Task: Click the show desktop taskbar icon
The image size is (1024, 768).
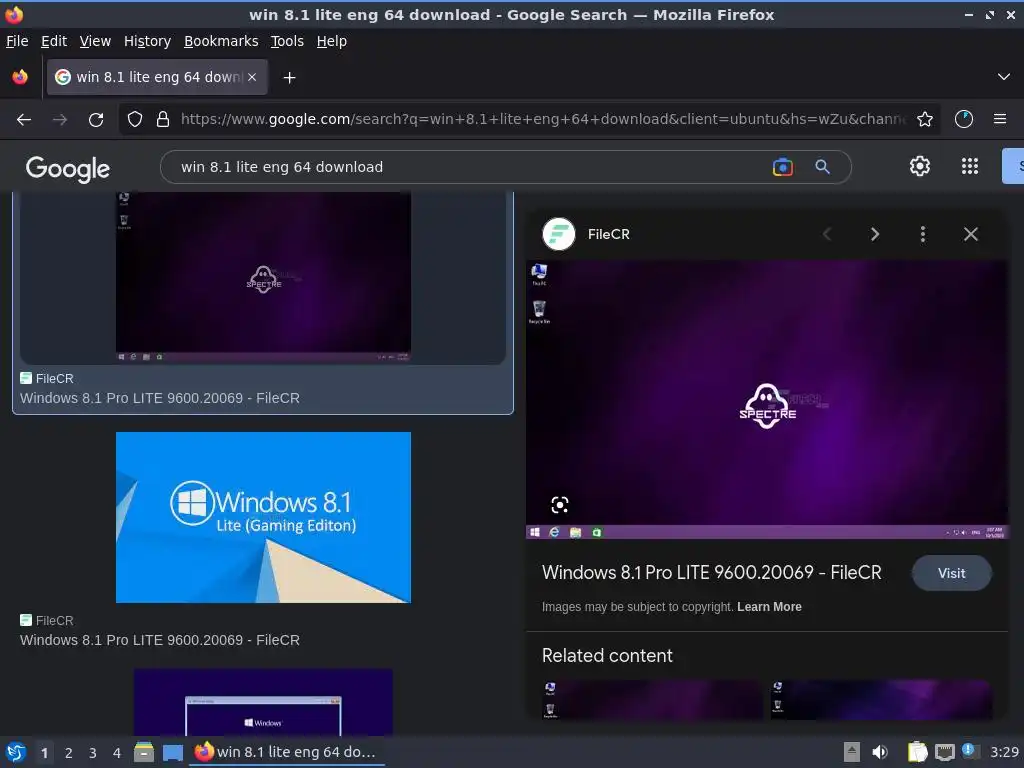Action: 172,752
